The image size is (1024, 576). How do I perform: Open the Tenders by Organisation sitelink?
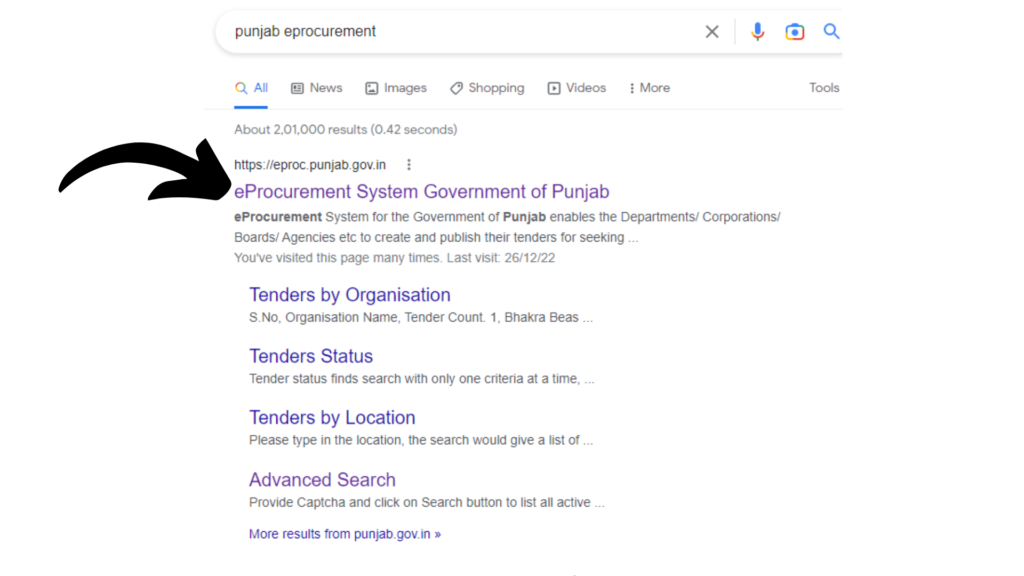(349, 295)
